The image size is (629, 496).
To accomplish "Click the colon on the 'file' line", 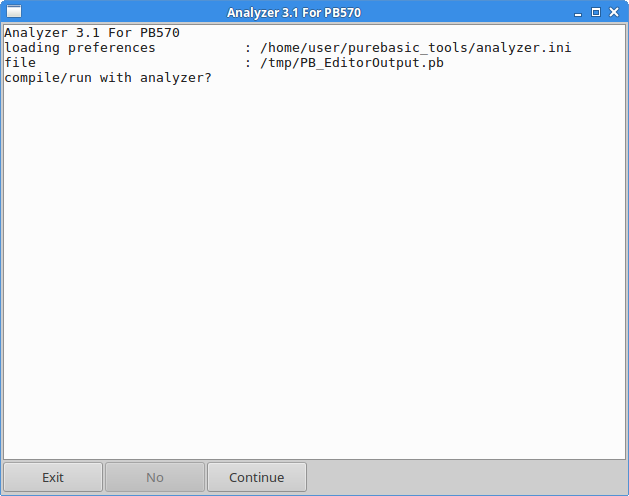I will (248, 63).
